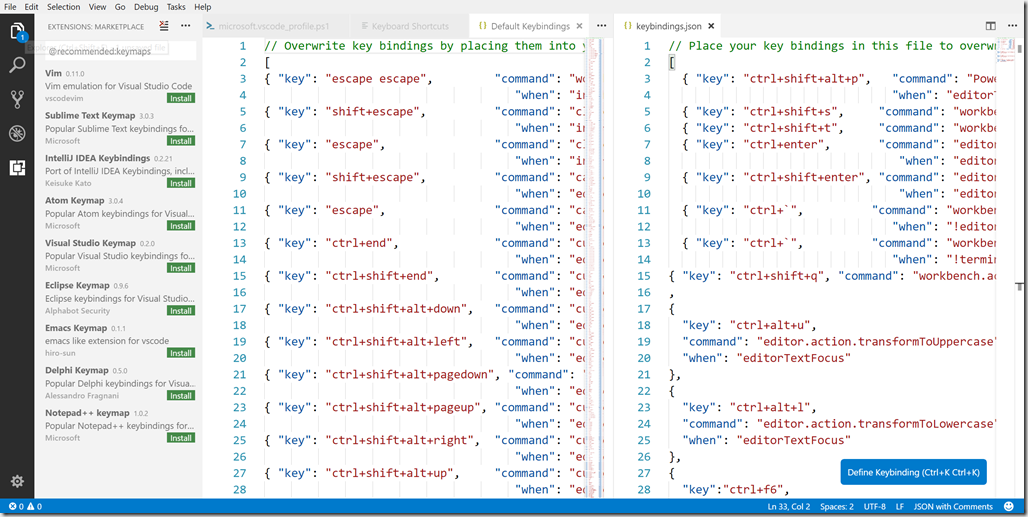1028x517 pixels.
Task: Click "ctrl+shift+enter" key string
Action: point(805,177)
